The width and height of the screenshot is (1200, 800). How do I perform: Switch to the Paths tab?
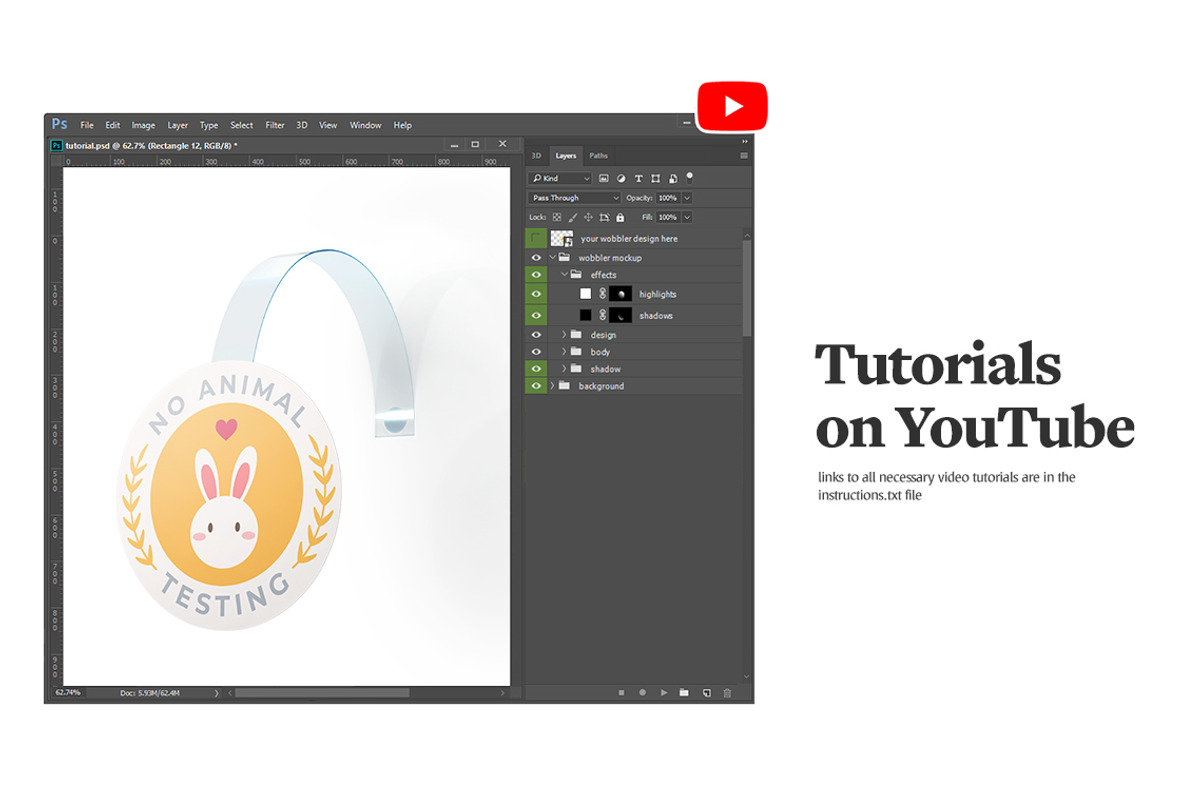pyautogui.click(x=598, y=156)
